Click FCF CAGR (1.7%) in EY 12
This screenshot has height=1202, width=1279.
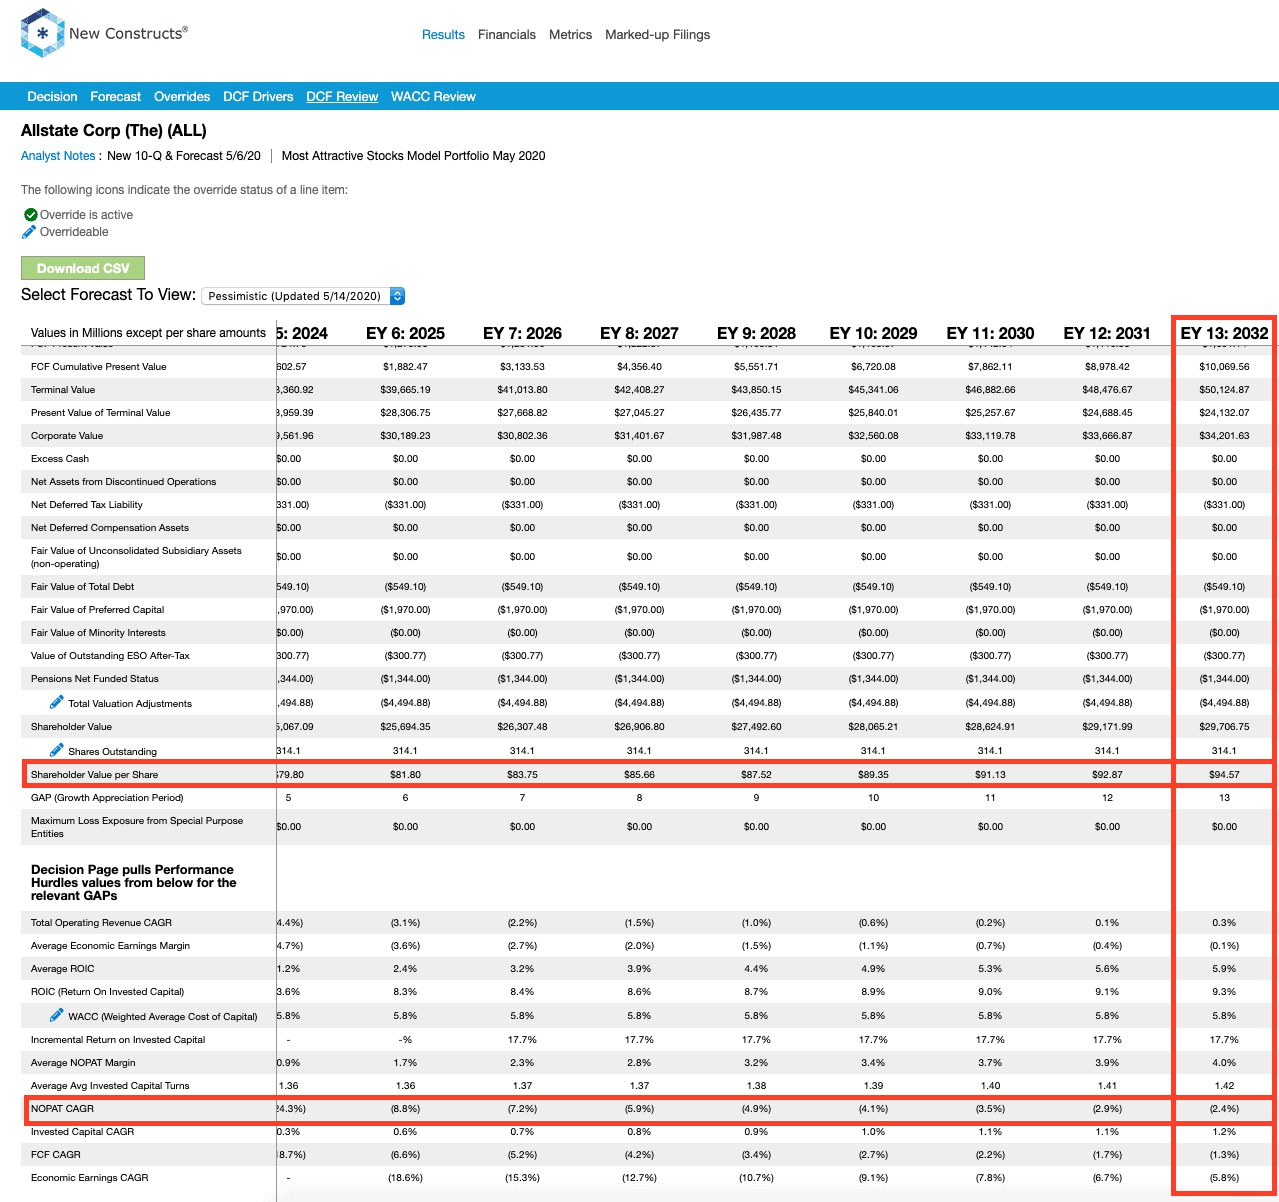tap(1107, 1155)
